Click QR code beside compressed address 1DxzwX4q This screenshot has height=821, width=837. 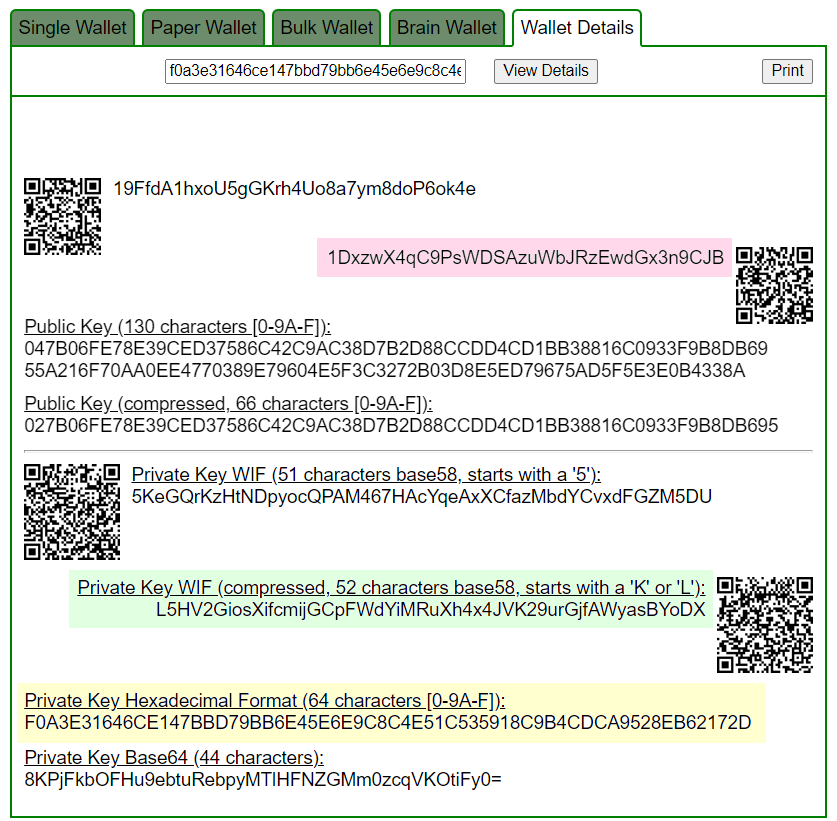tap(775, 285)
